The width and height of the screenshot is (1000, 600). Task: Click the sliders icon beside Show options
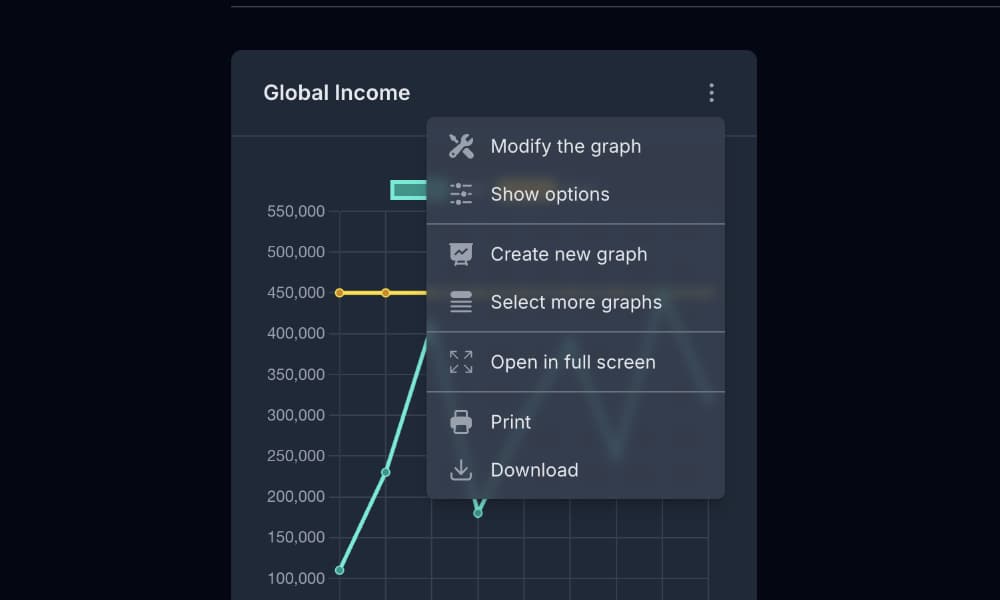point(461,194)
